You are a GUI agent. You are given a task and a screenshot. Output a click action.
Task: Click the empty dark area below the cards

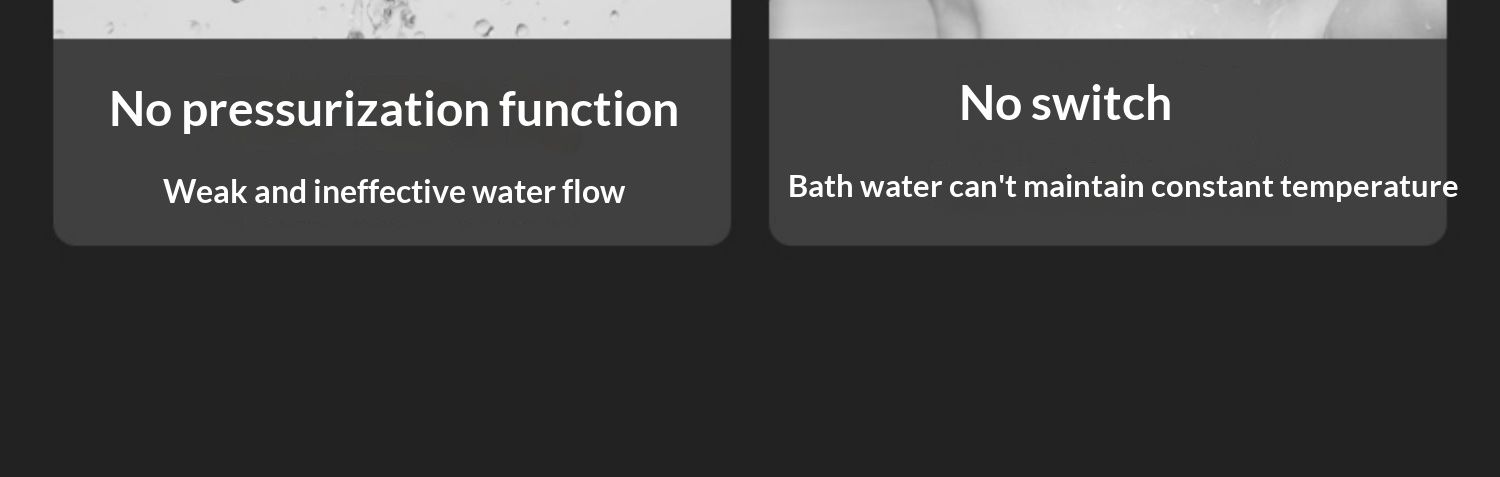750,370
